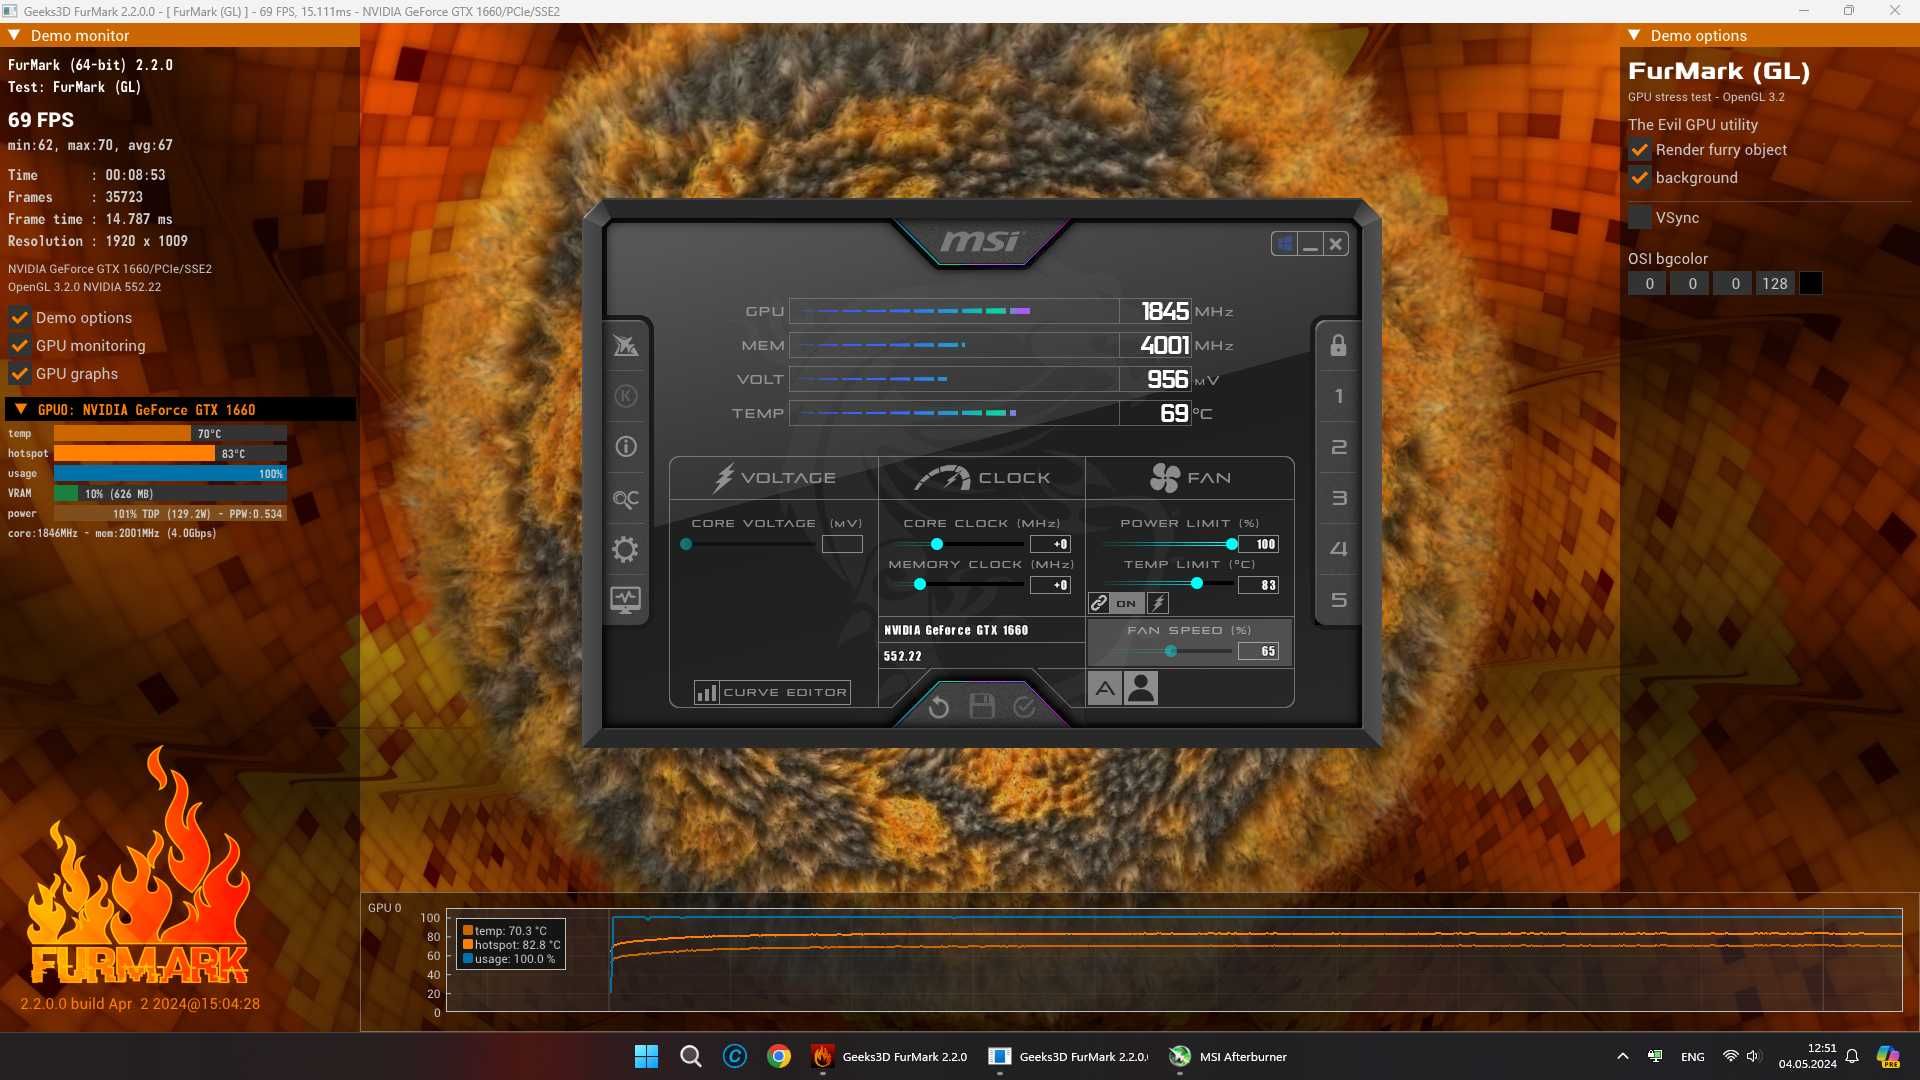Toggle Render furry object checkbox
1920x1080 pixels.
tap(1640, 150)
